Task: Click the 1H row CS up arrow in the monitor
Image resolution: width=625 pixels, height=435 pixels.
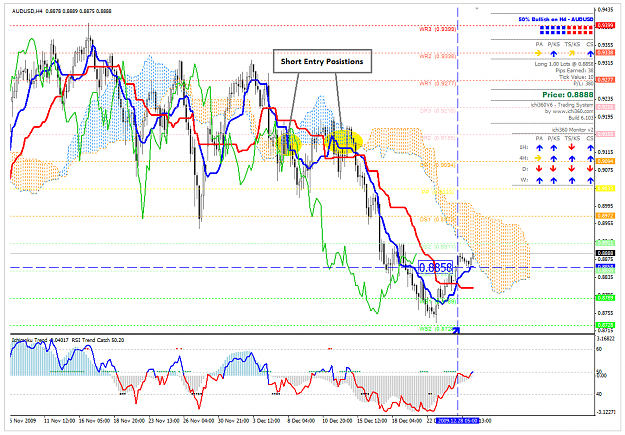Action: [x=590, y=148]
